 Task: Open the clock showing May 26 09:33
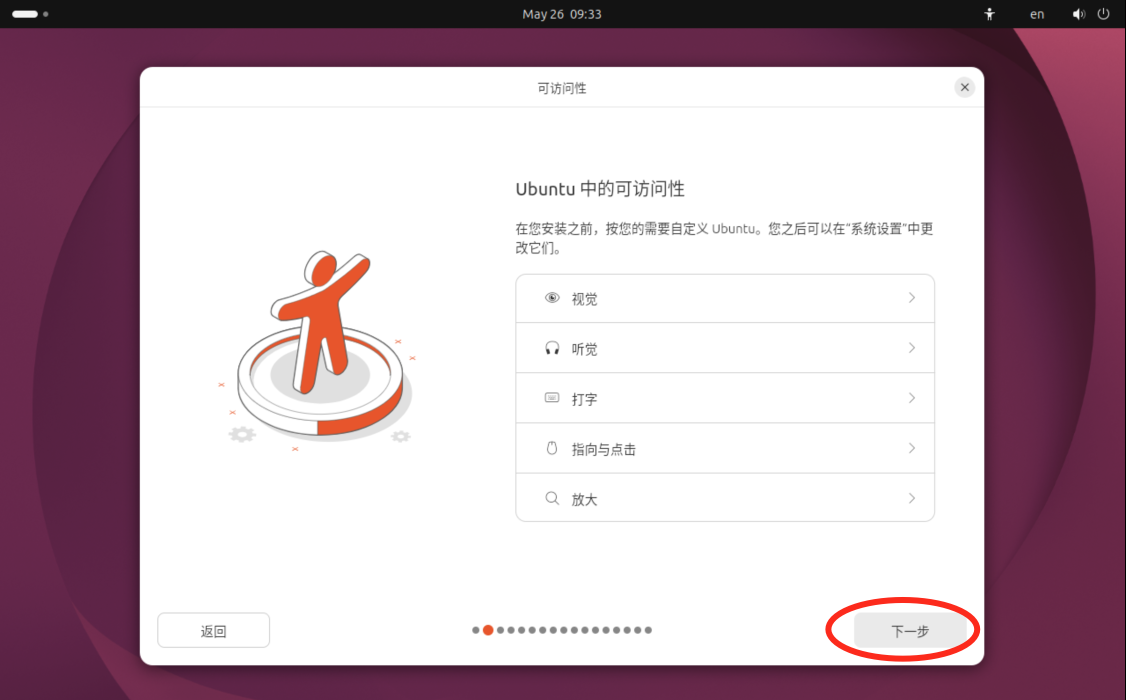coord(562,14)
